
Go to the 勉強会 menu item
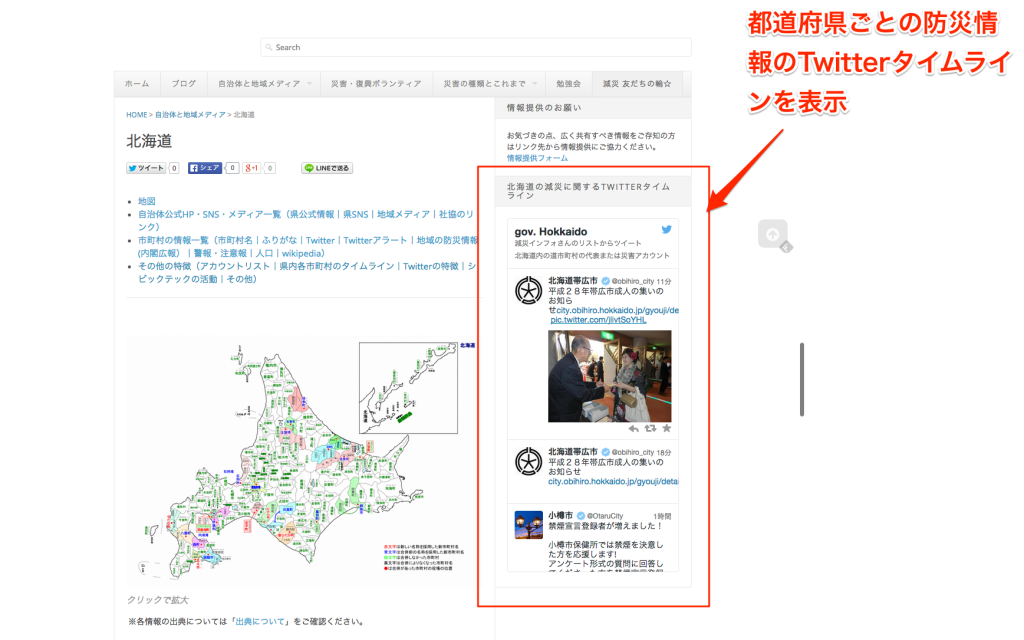click(x=568, y=84)
